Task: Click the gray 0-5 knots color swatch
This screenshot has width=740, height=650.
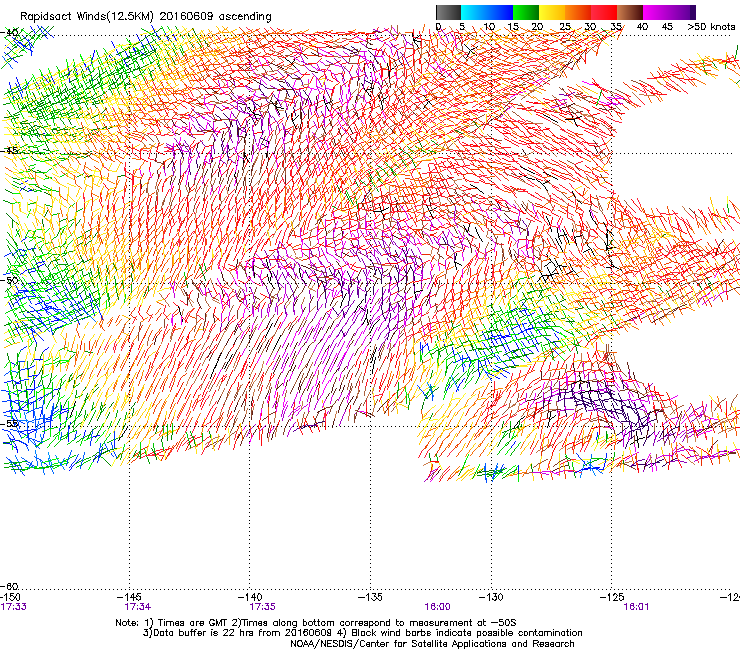Action: click(448, 12)
